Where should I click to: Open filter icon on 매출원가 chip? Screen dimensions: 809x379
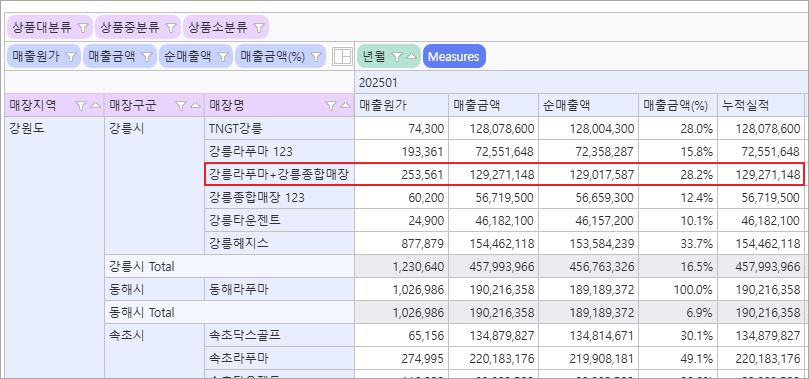[x=71, y=57]
